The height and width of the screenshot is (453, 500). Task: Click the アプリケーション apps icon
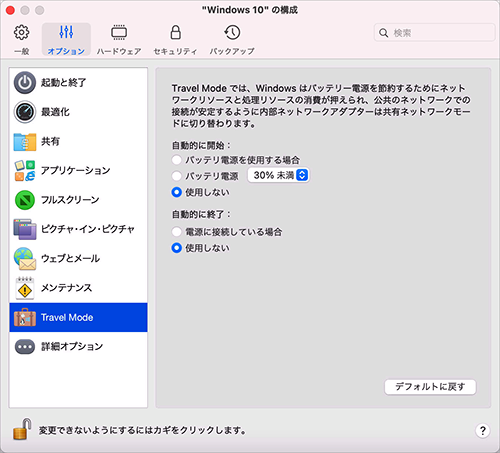[x=25, y=171]
